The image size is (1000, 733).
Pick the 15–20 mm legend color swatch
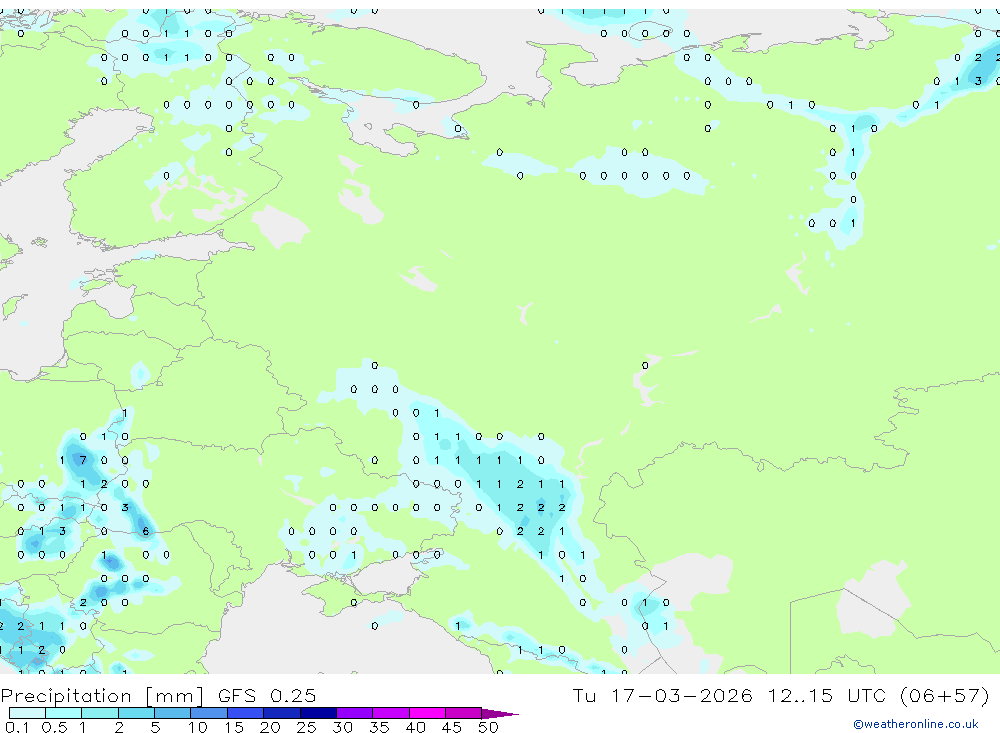[246, 713]
